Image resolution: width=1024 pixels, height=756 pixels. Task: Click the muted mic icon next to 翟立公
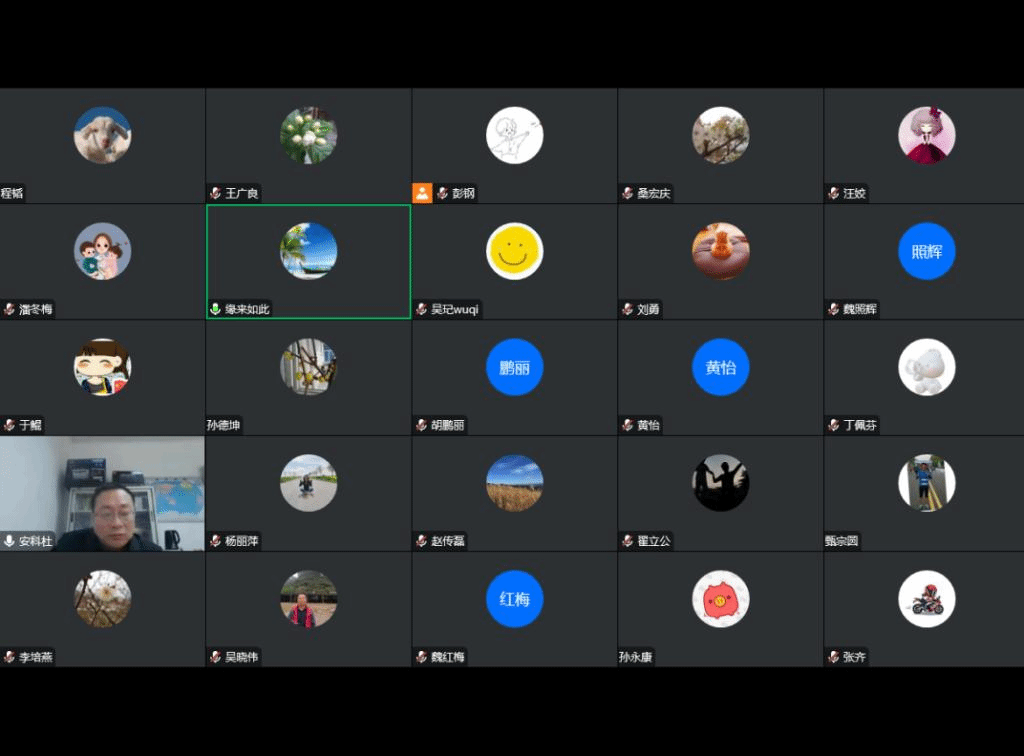point(627,541)
